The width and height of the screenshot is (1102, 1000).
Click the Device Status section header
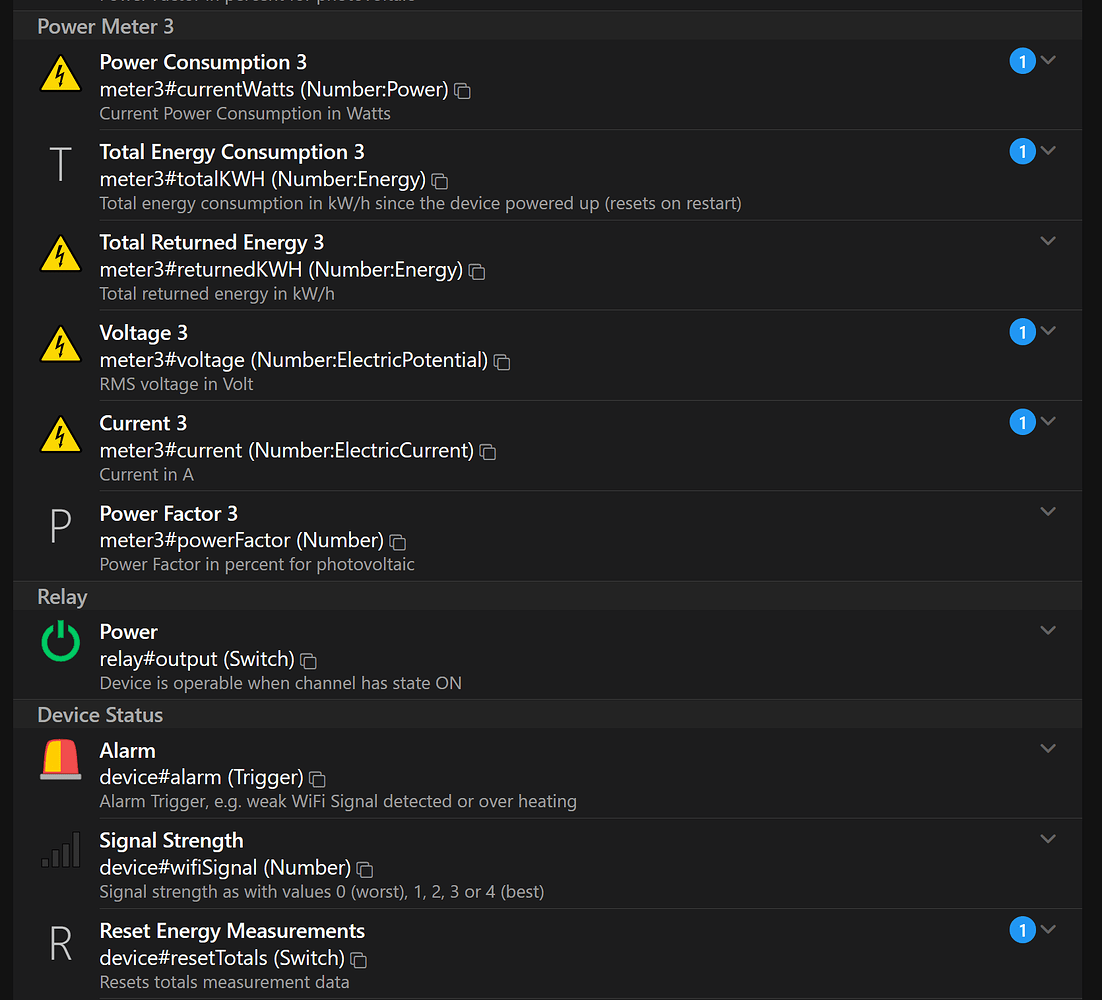coord(100,714)
